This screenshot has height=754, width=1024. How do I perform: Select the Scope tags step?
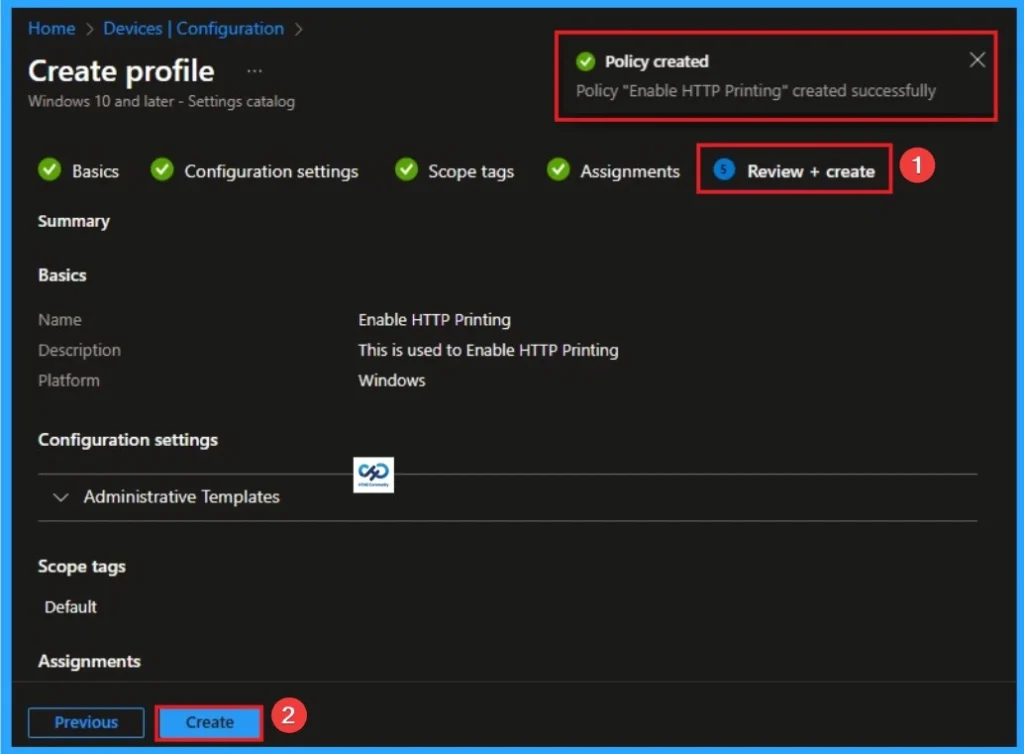(467, 171)
